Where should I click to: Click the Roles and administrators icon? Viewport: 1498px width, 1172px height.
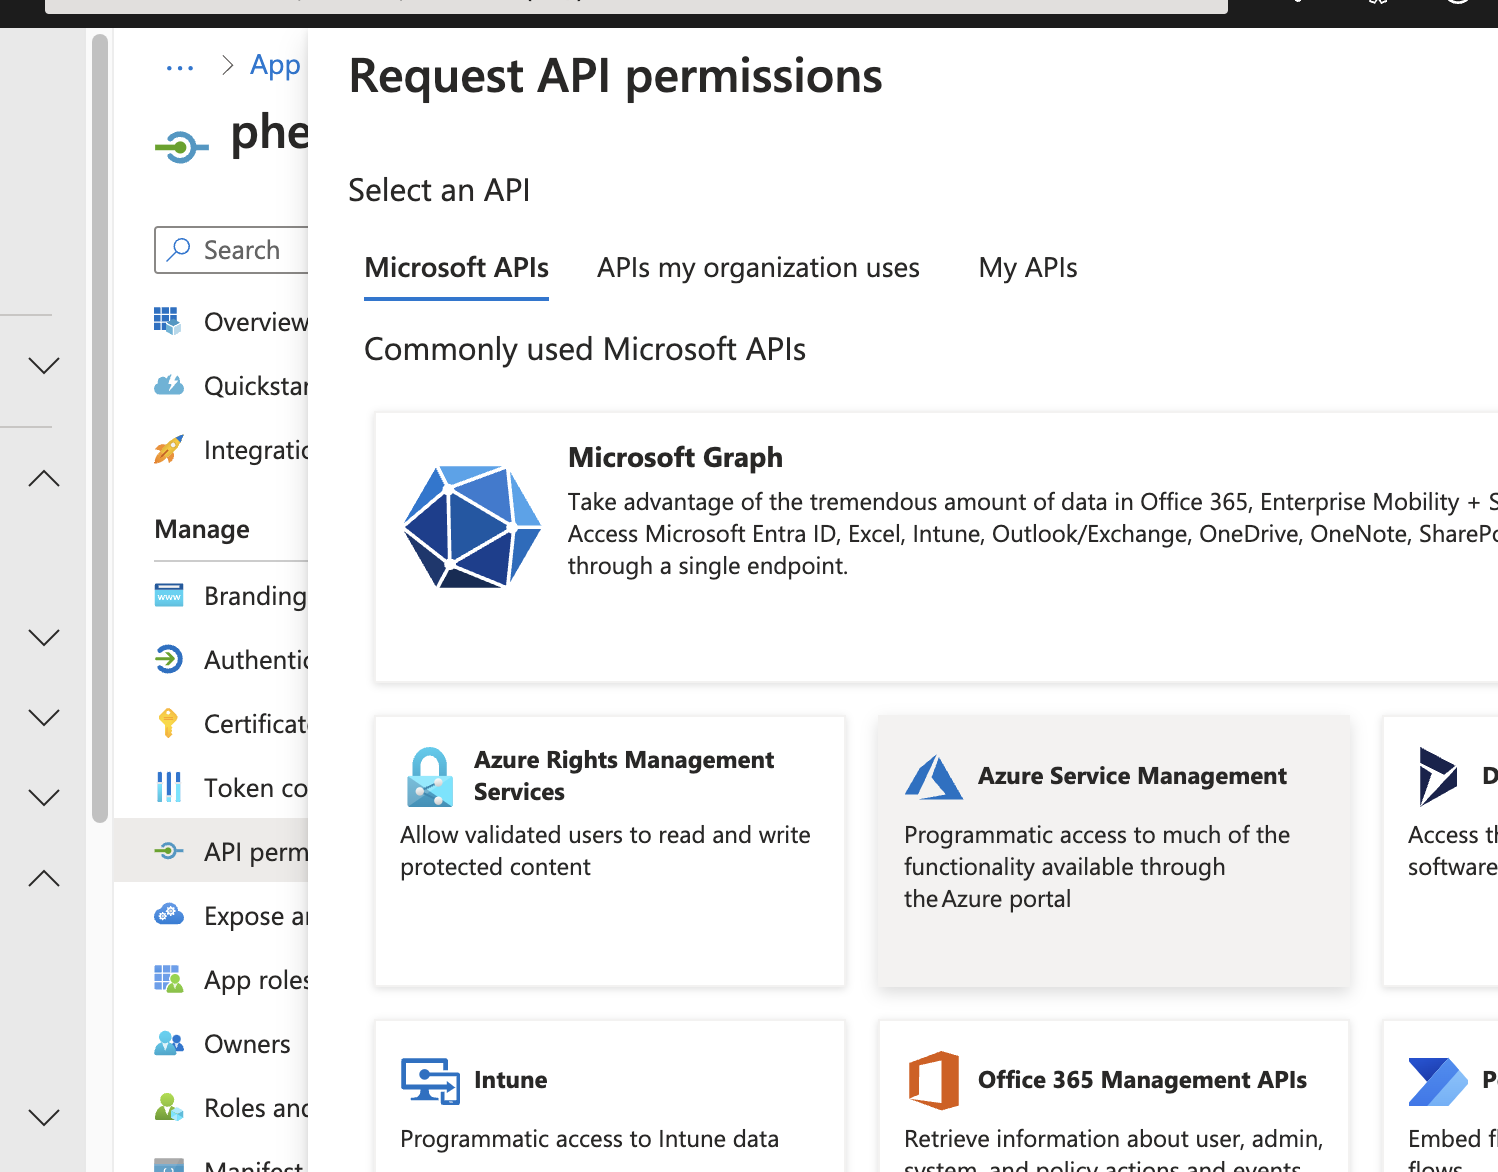pyautogui.click(x=169, y=1107)
